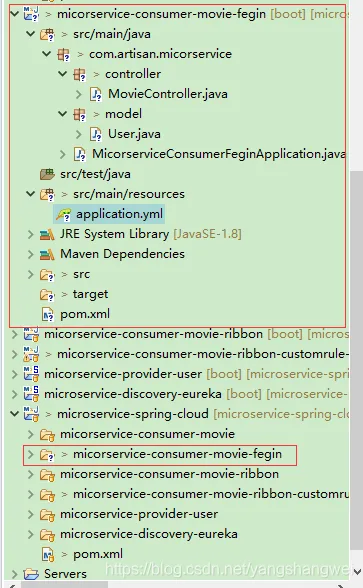Collapse the model package node

coord(63,114)
